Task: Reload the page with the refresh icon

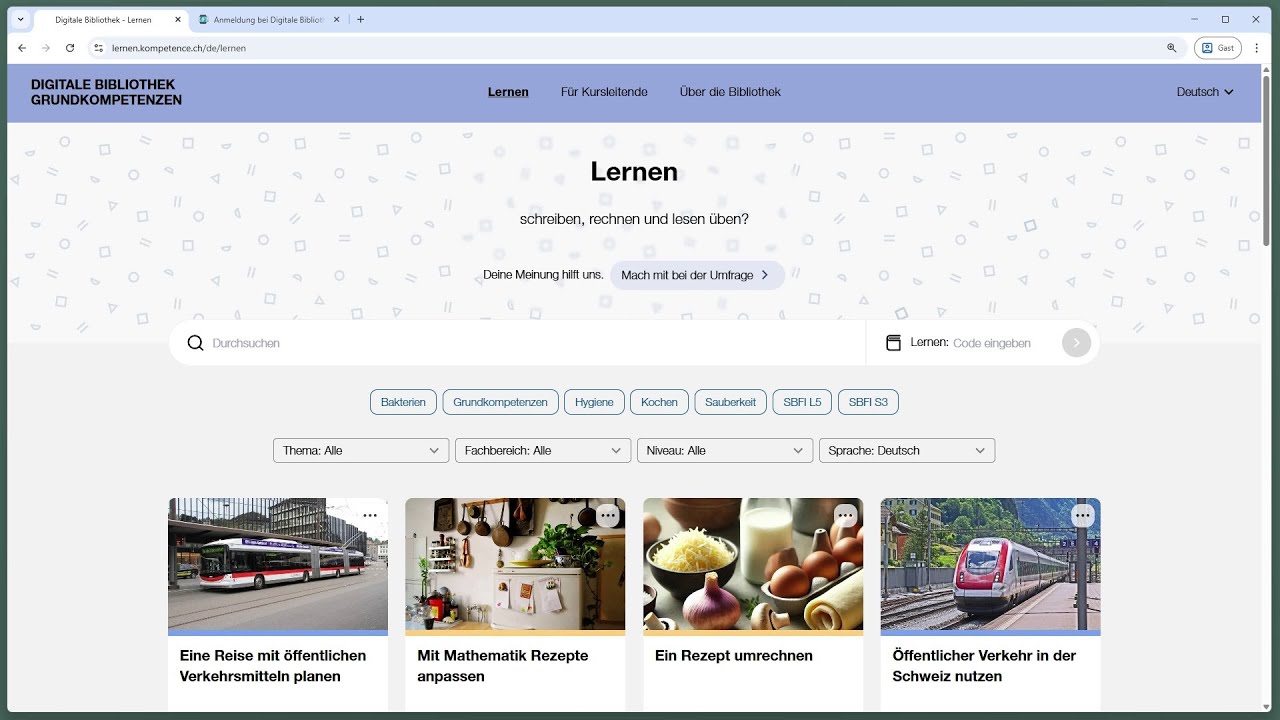Action: tap(70, 48)
